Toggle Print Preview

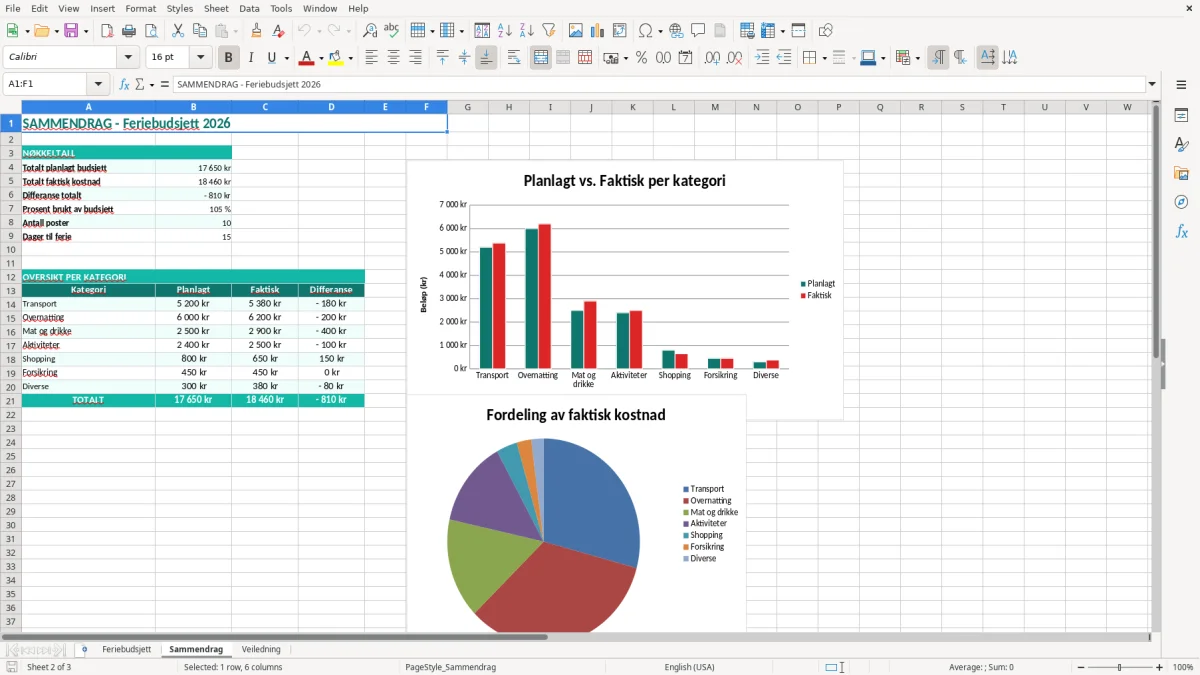(151, 31)
